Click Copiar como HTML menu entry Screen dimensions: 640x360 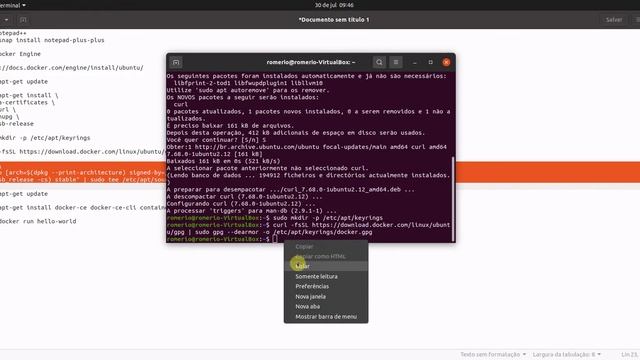pos(326,256)
